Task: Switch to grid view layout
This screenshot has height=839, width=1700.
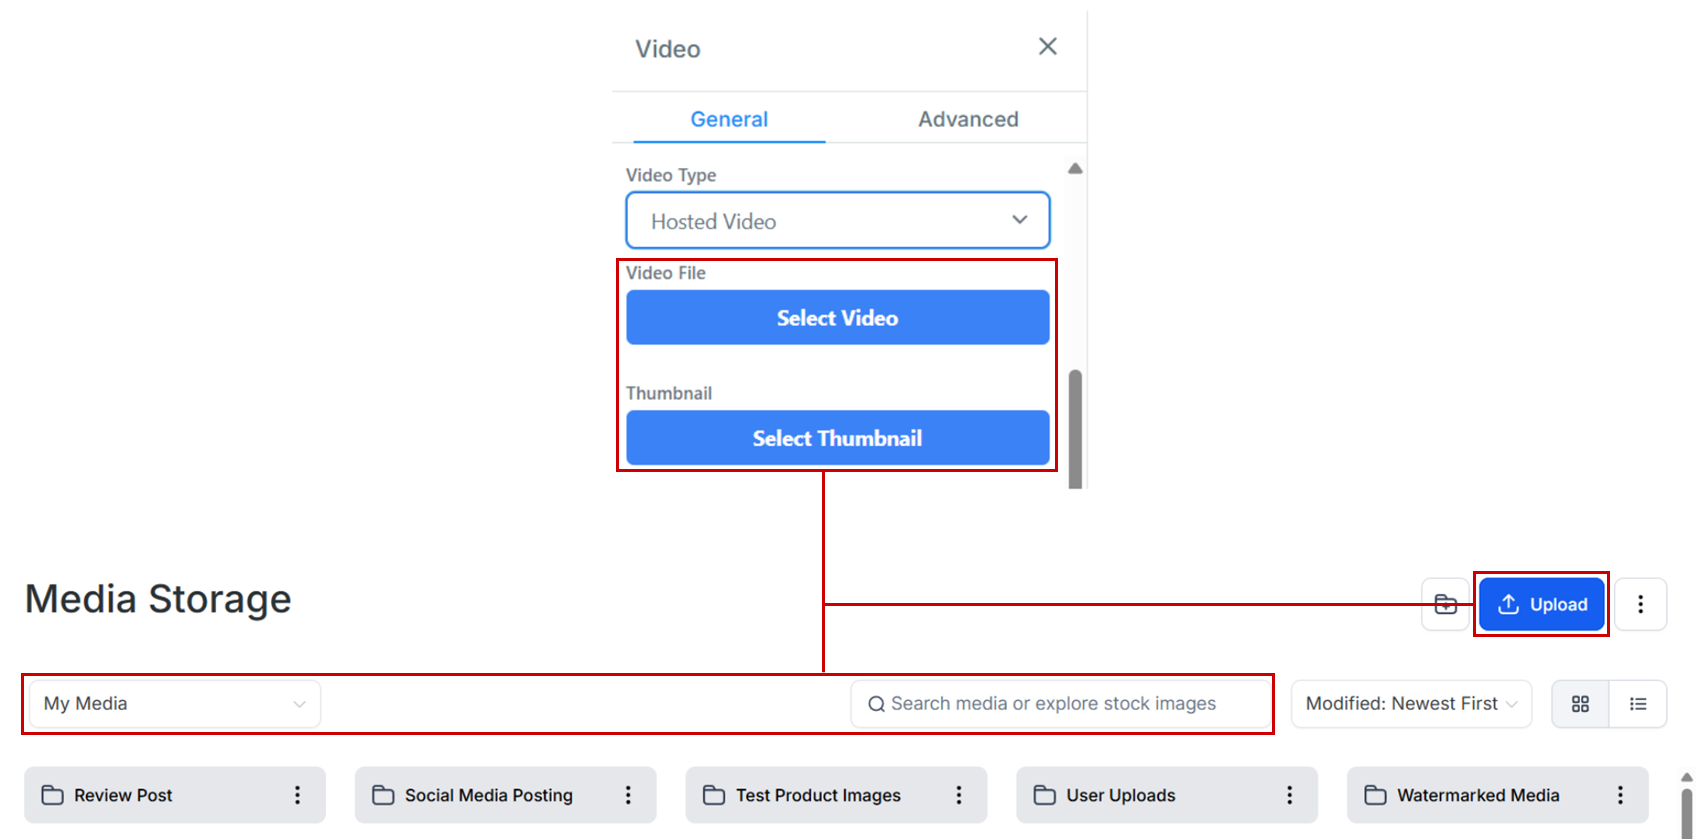Action: (x=1580, y=704)
